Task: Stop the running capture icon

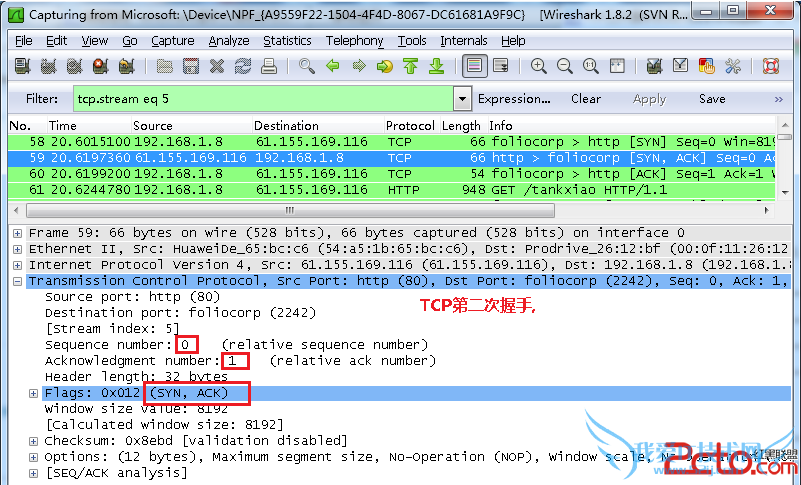Action: [101, 66]
